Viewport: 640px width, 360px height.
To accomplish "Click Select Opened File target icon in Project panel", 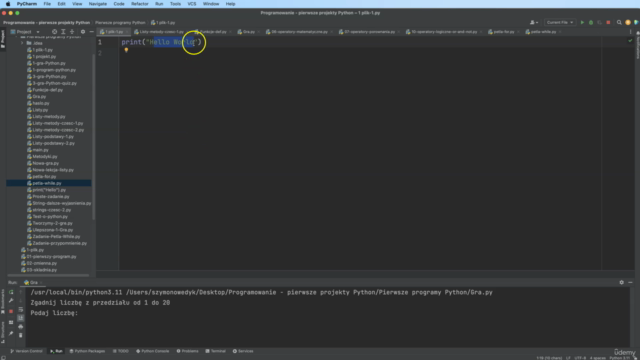I will tap(54, 31).
